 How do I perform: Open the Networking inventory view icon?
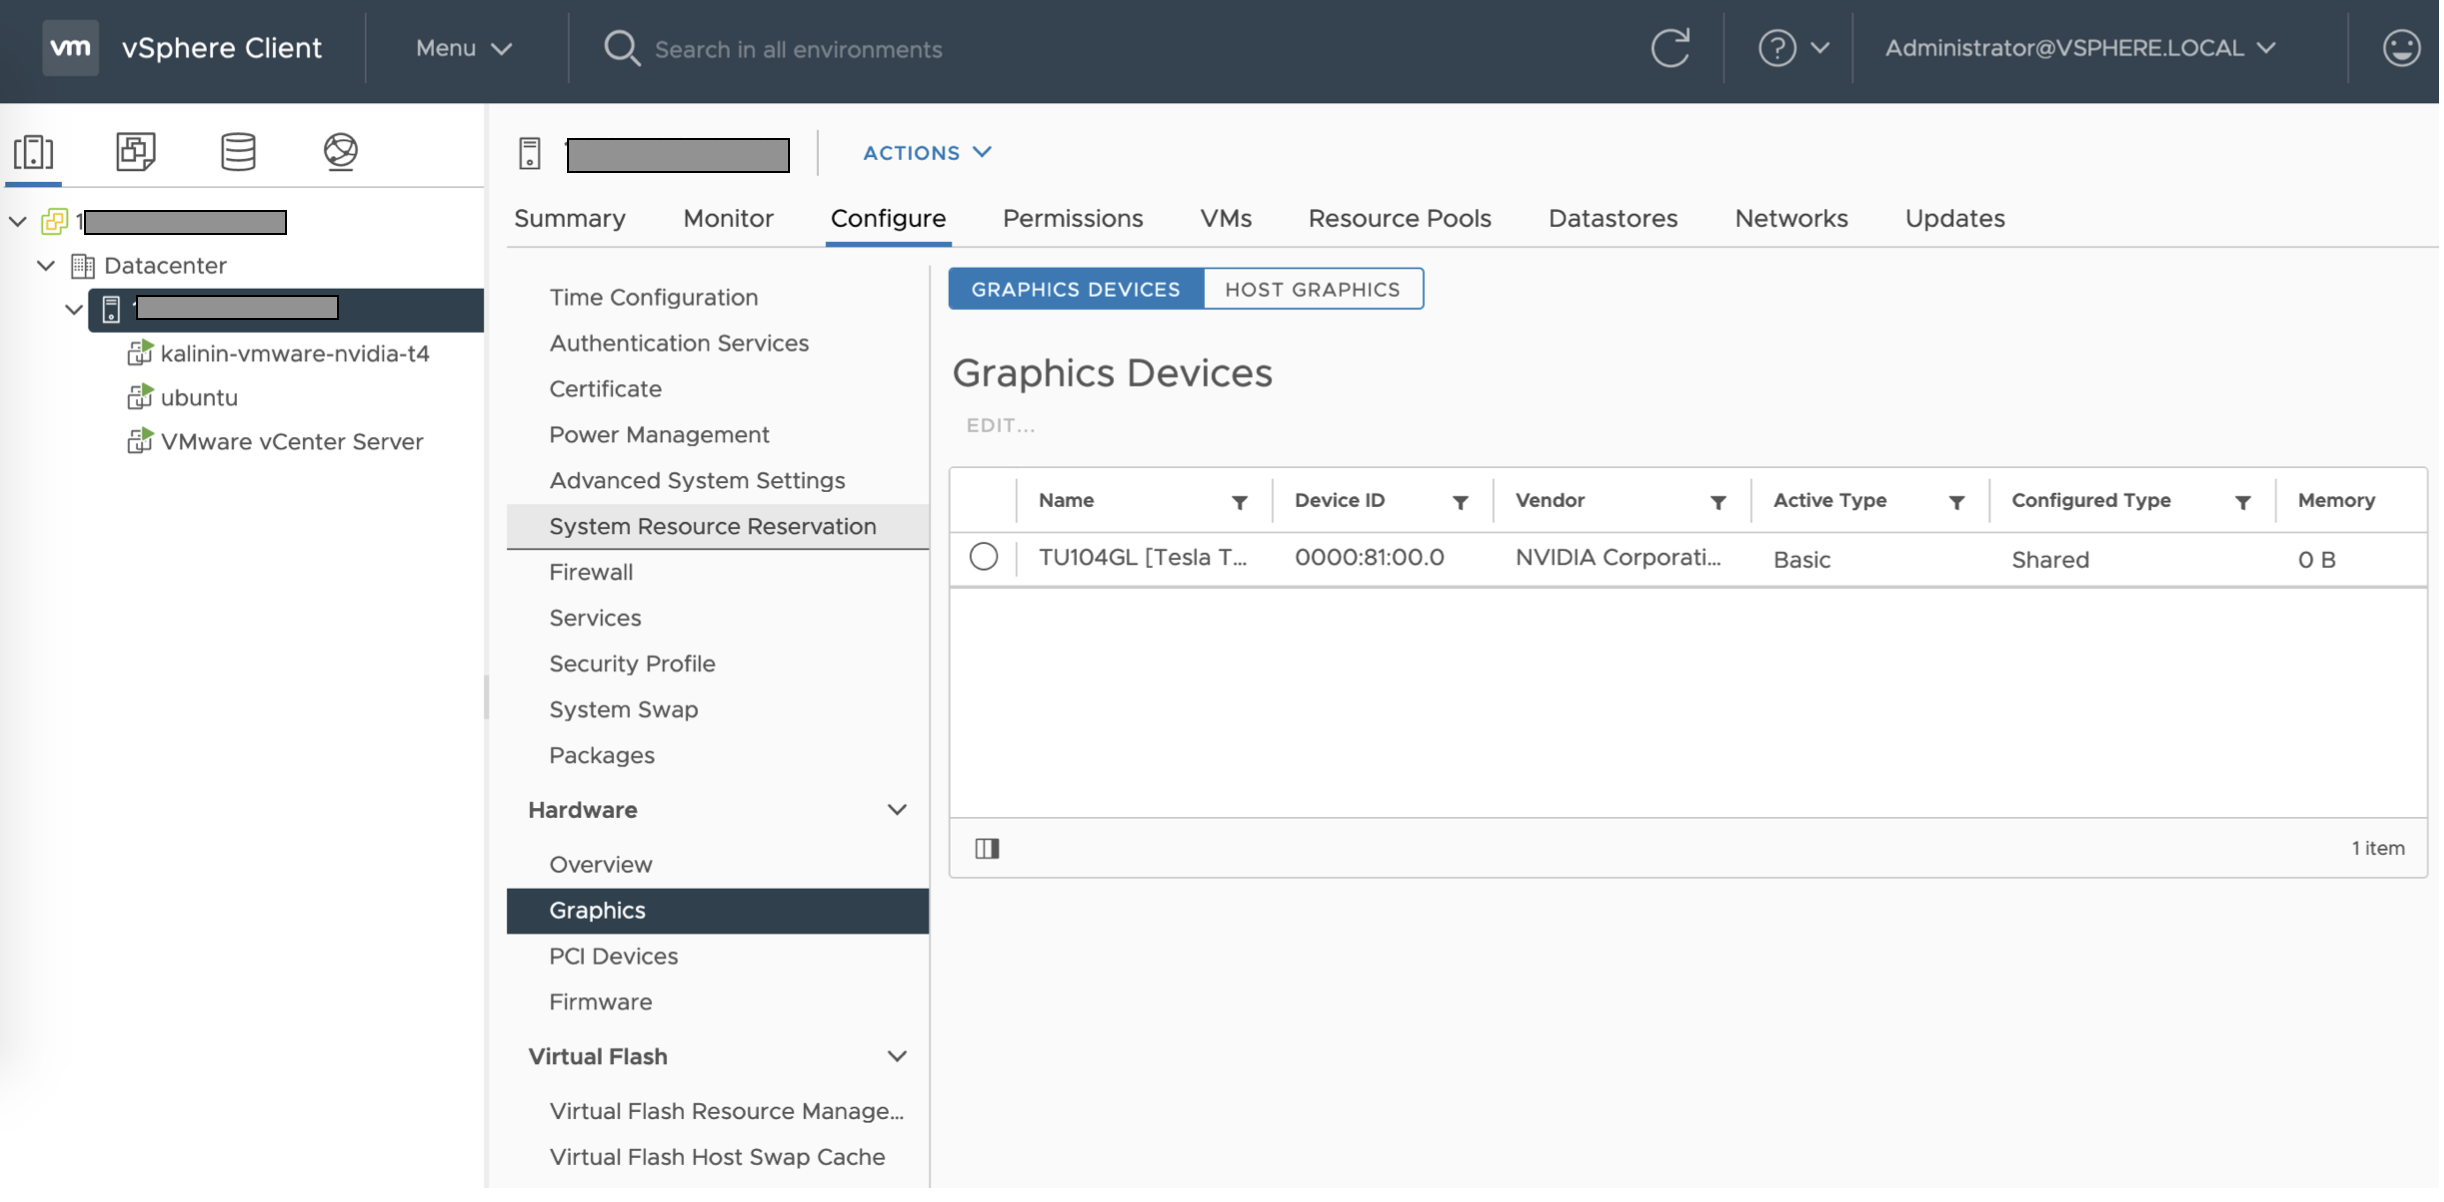coord(340,152)
